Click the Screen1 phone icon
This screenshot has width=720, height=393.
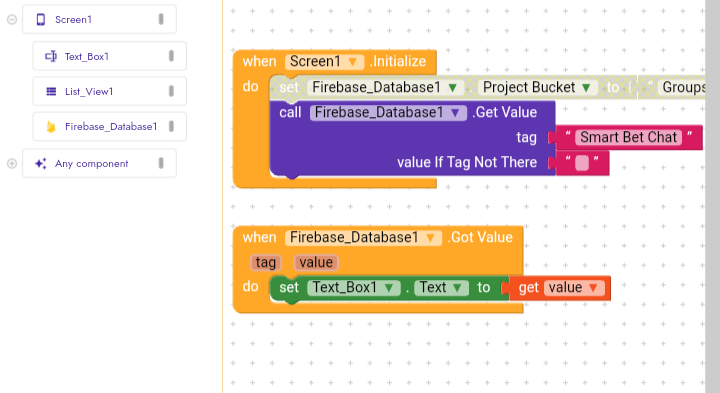[41, 19]
